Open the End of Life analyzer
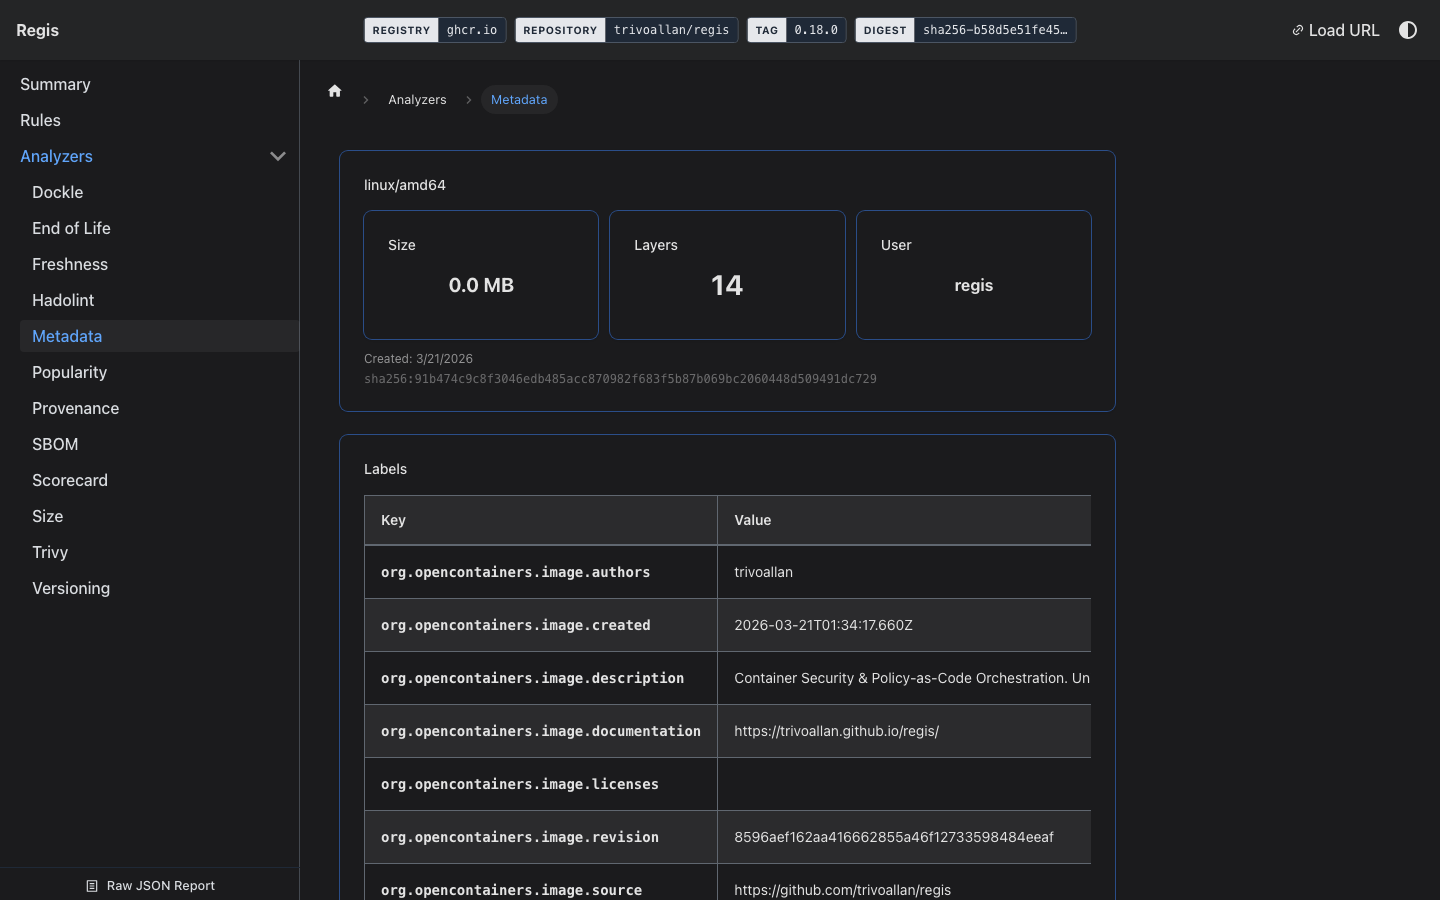Image resolution: width=1440 pixels, height=900 pixels. [71, 228]
